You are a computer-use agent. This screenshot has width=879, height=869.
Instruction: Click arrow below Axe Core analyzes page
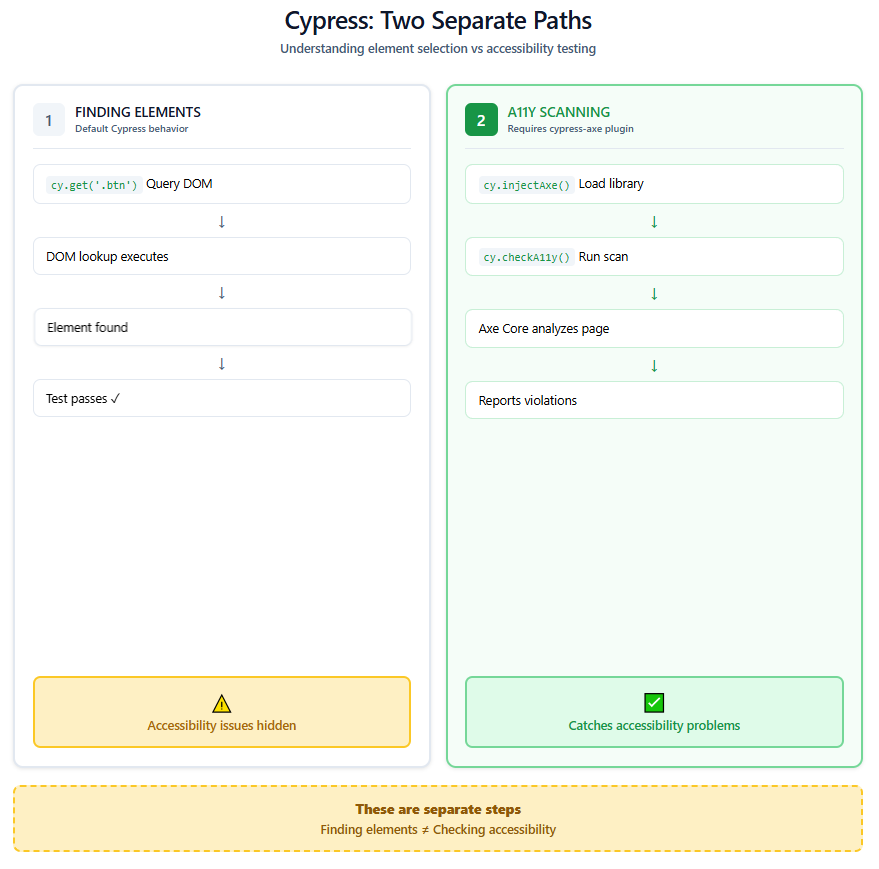[x=654, y=365]
